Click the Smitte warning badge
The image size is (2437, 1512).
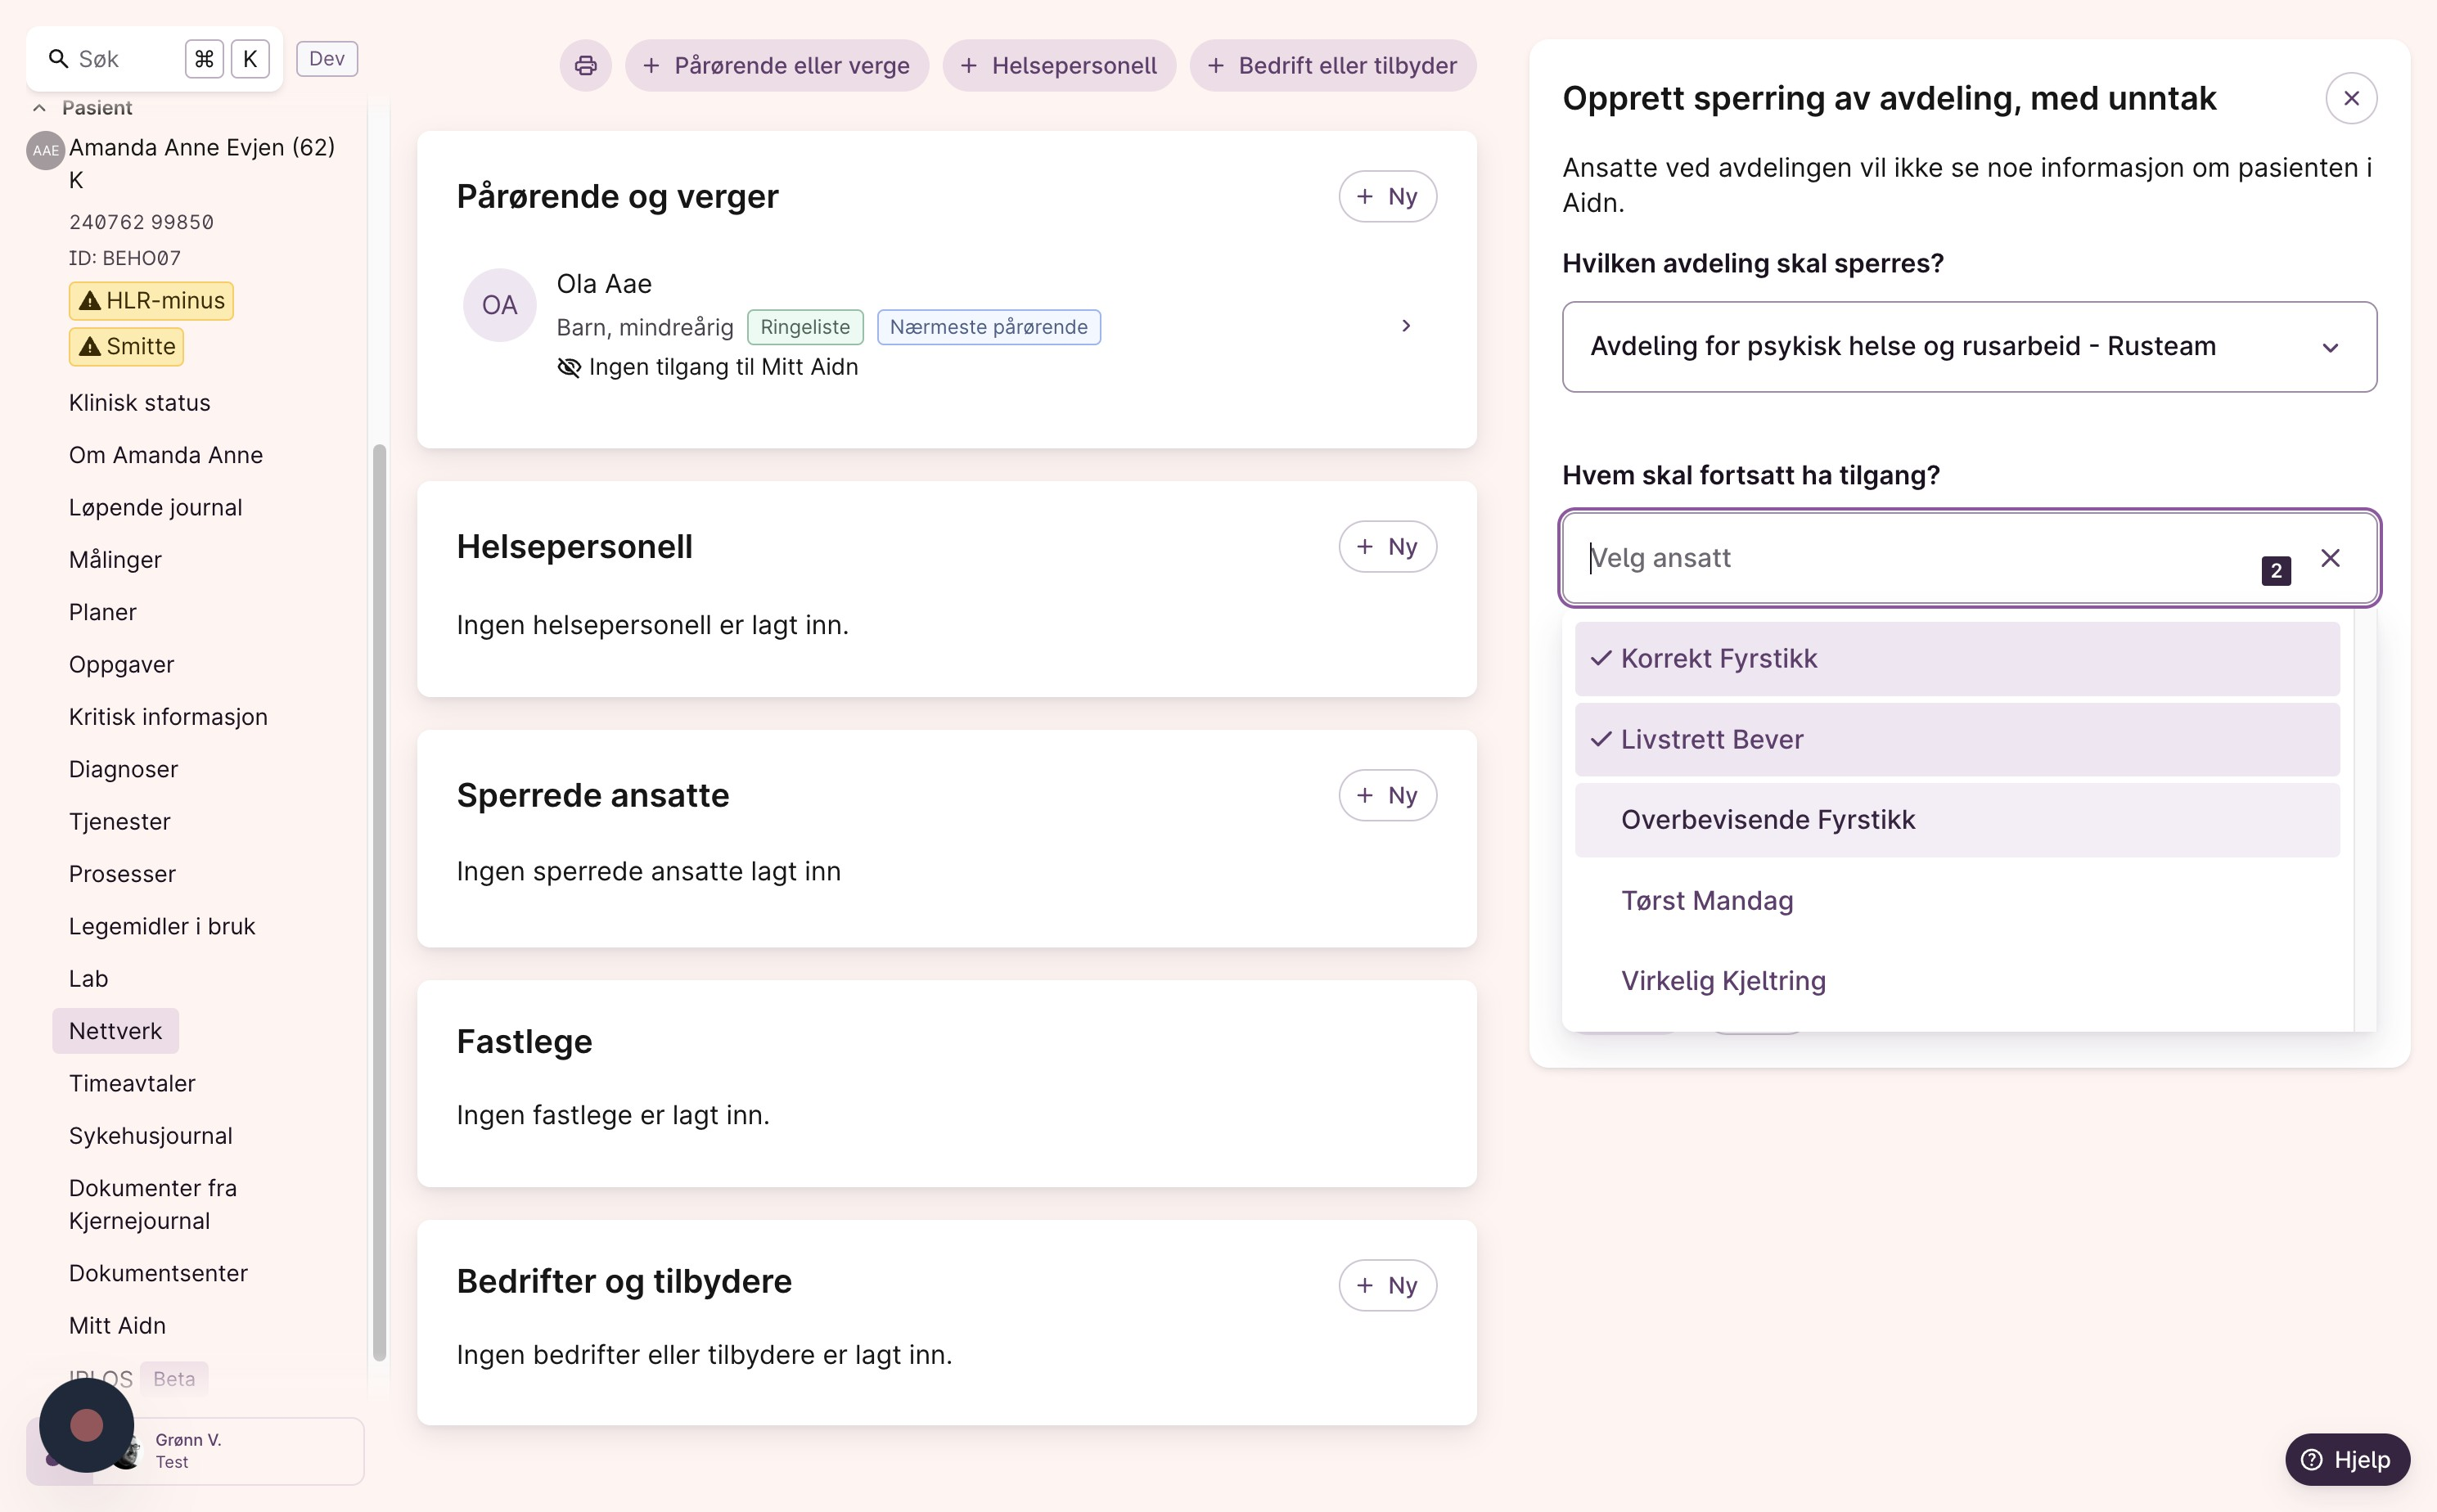coord(127,347)
